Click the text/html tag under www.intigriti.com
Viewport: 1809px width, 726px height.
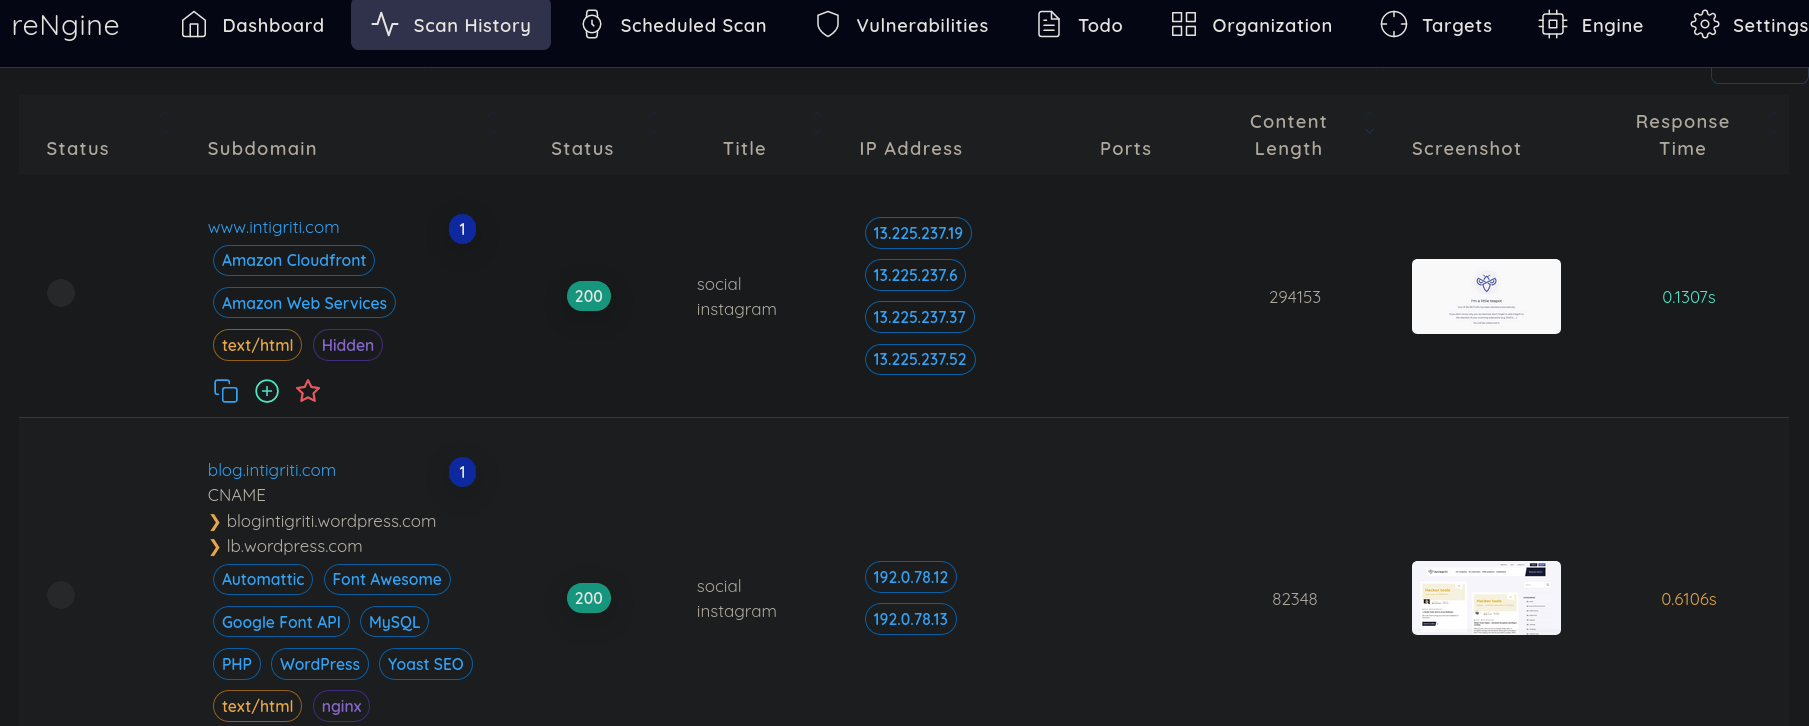(257, 345)
